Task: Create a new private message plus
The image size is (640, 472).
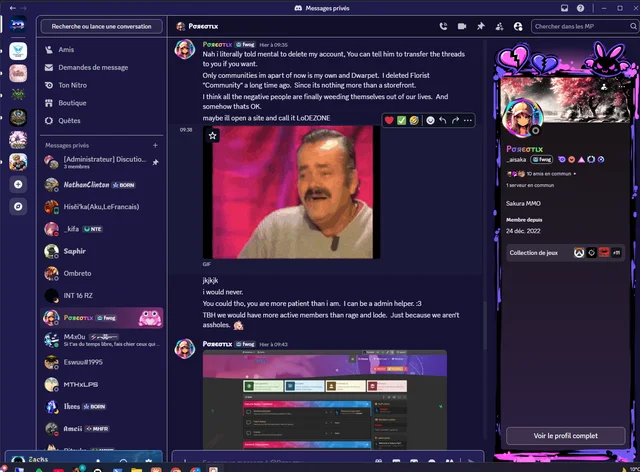Action: [x=155, y=145]
